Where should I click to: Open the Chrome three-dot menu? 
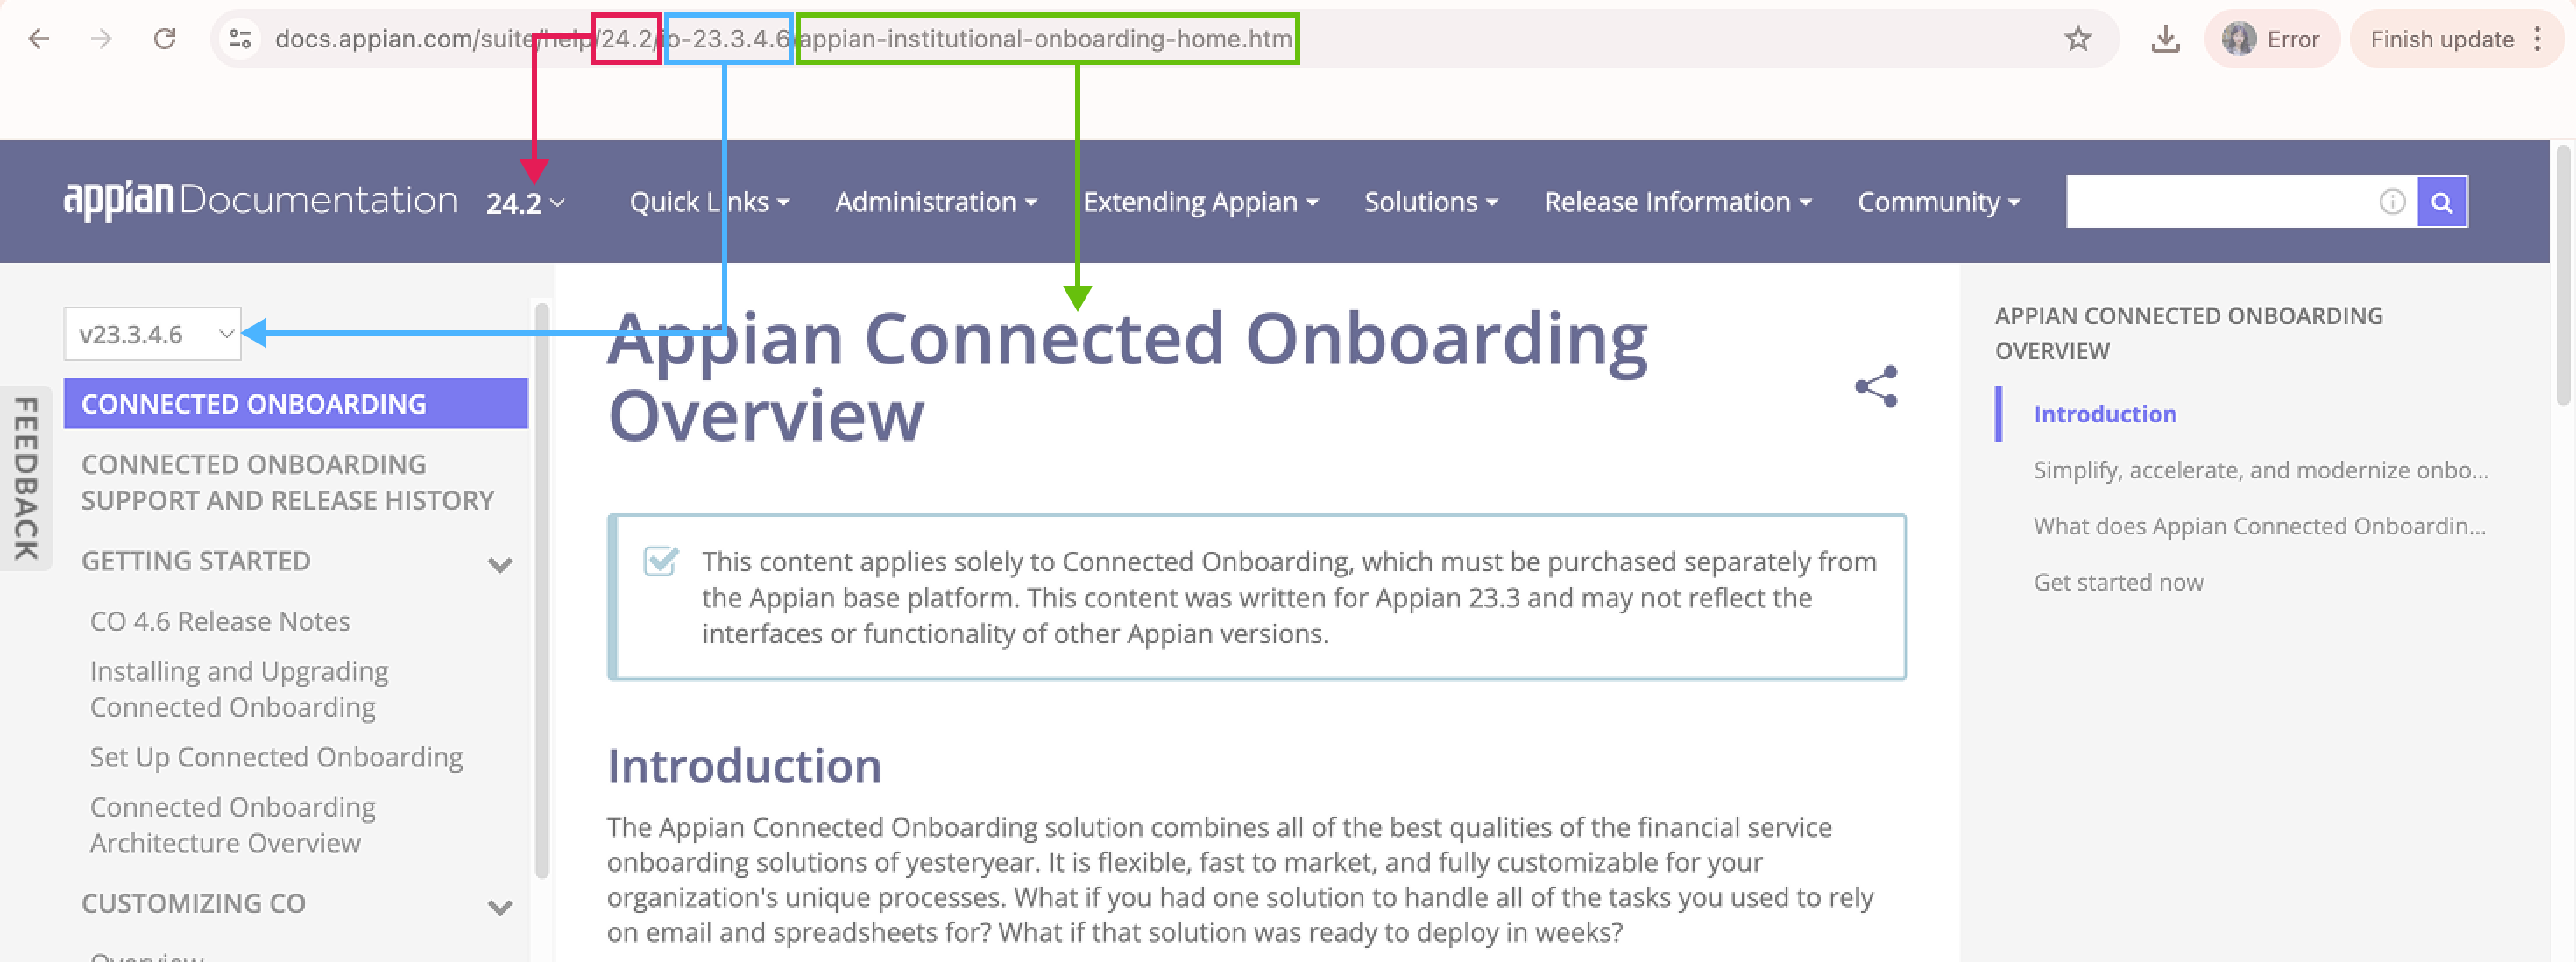[x=2537, y=39]
